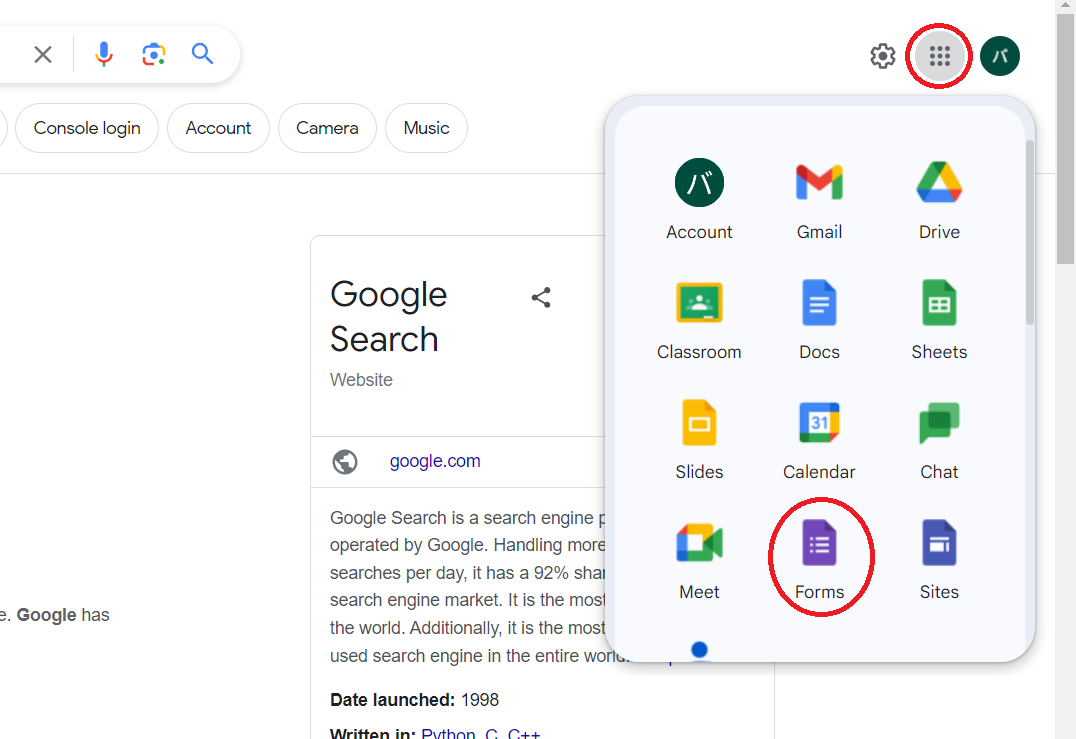Viewport: 1076px width, 739px height.
Task: Open Gmail from the apps panel
Action: coord(819,200)
